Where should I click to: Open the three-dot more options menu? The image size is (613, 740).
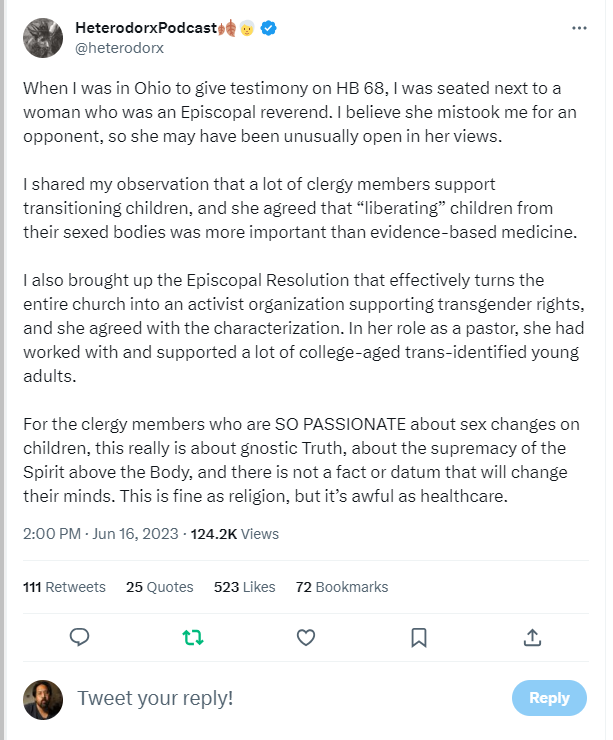click(x=579, y=28)
